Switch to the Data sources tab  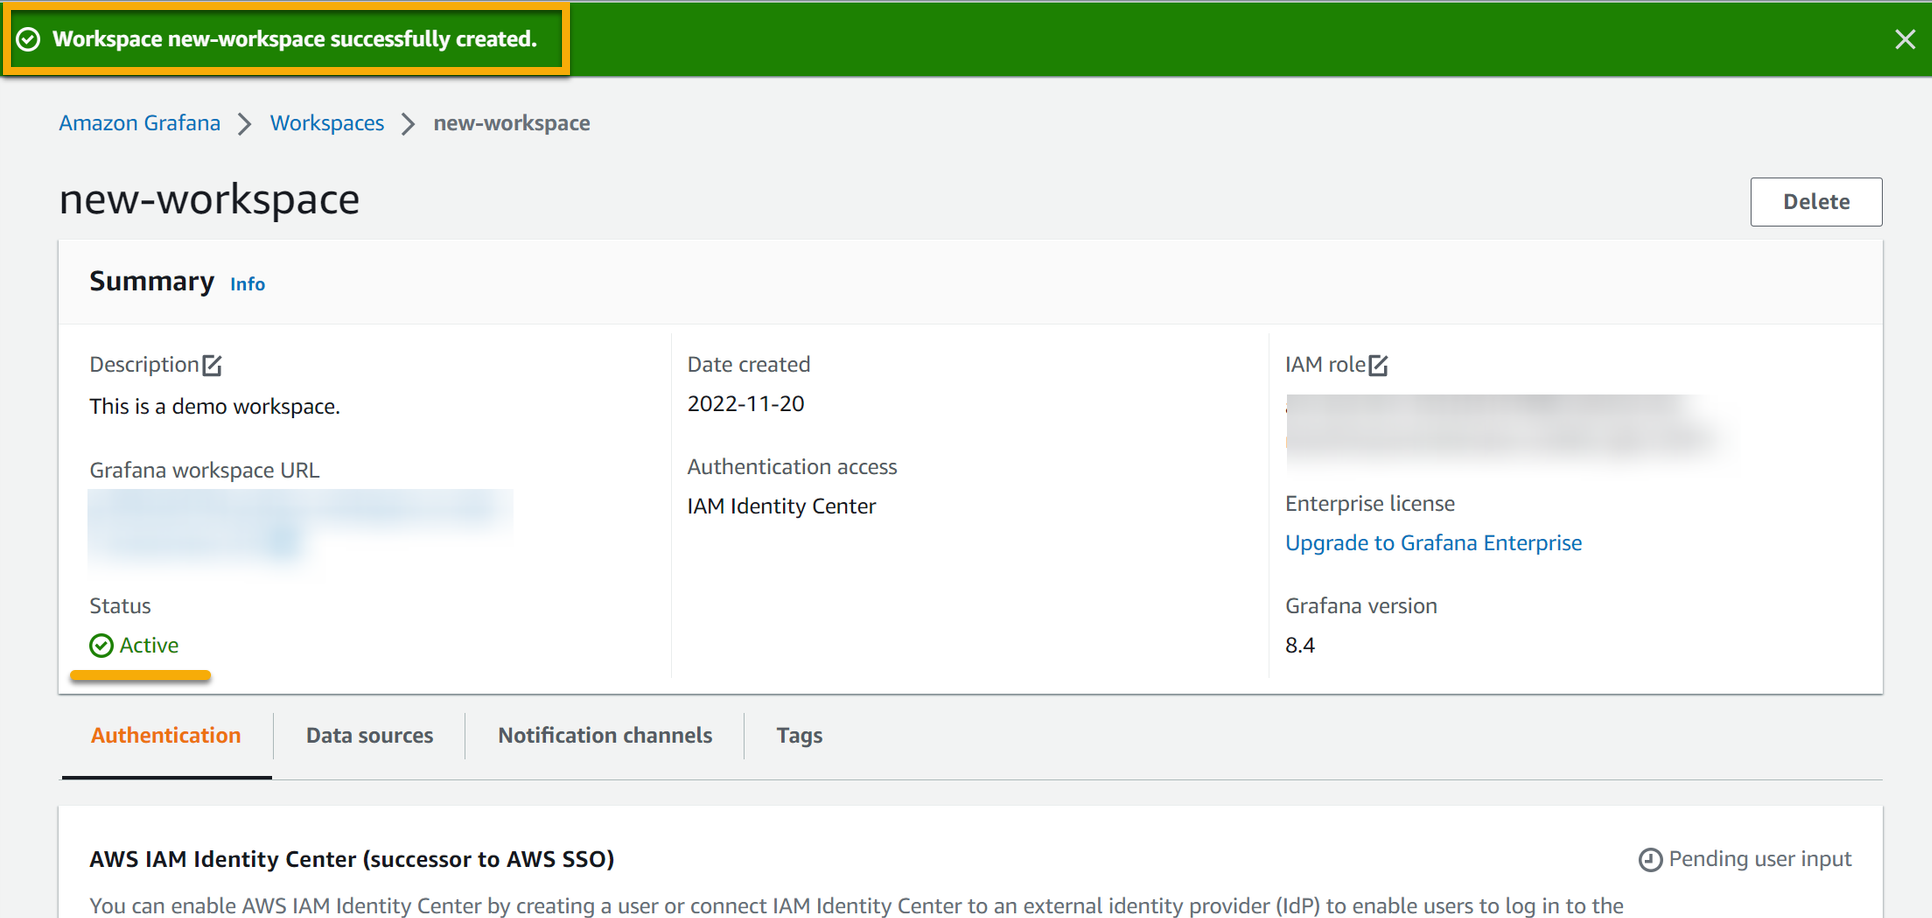coord(370,736)
